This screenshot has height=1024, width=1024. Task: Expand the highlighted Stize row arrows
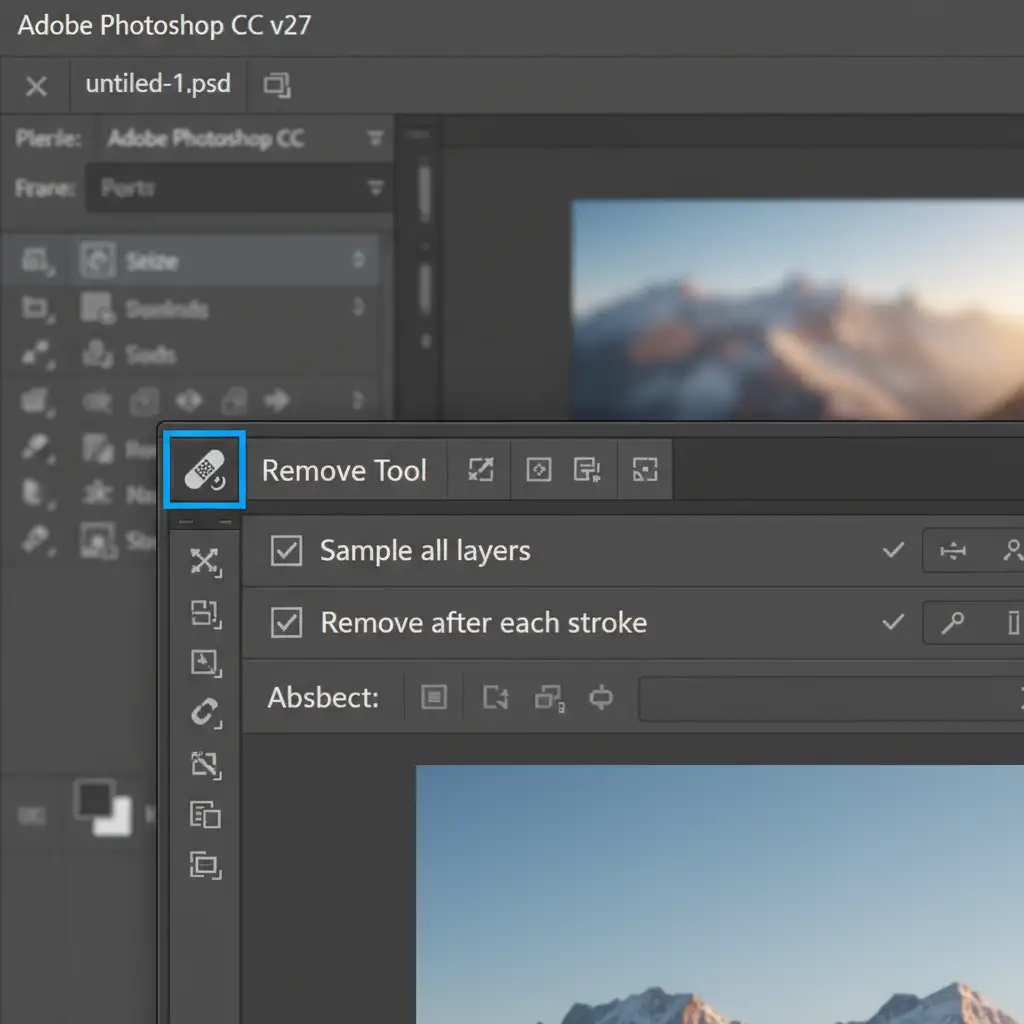[x=358, y=262]
